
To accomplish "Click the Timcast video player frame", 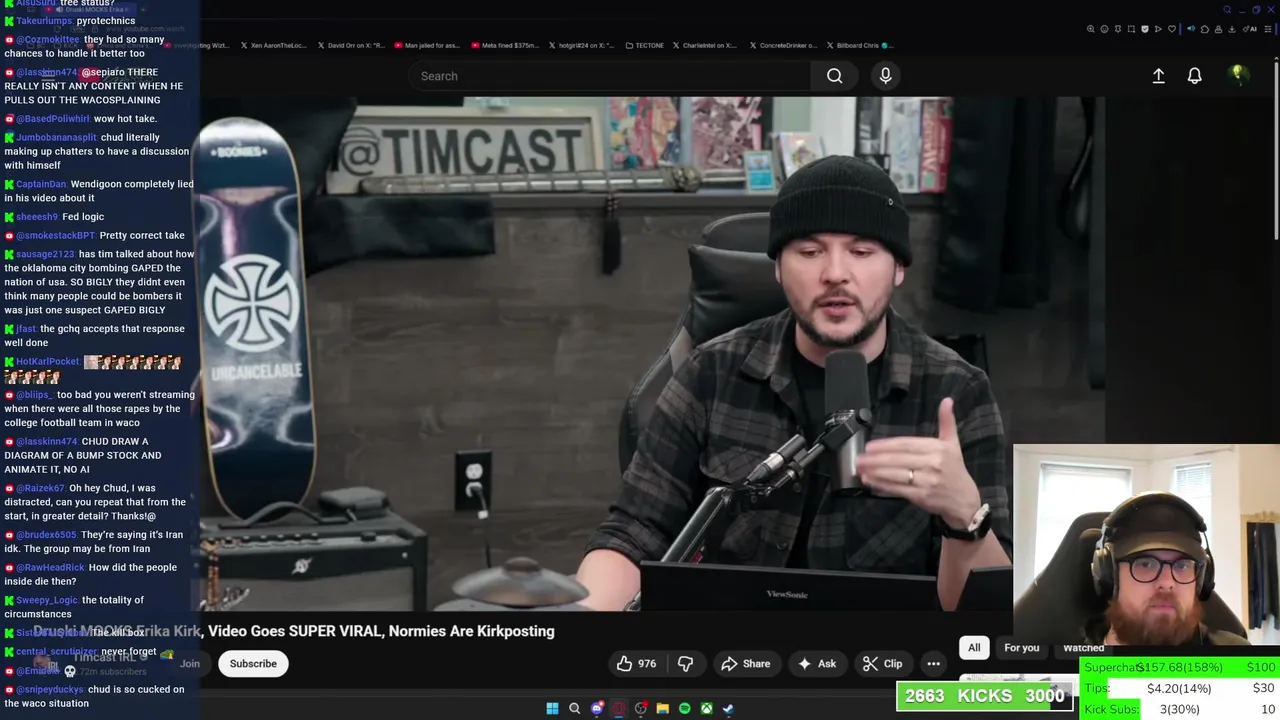I will [652, 354].
